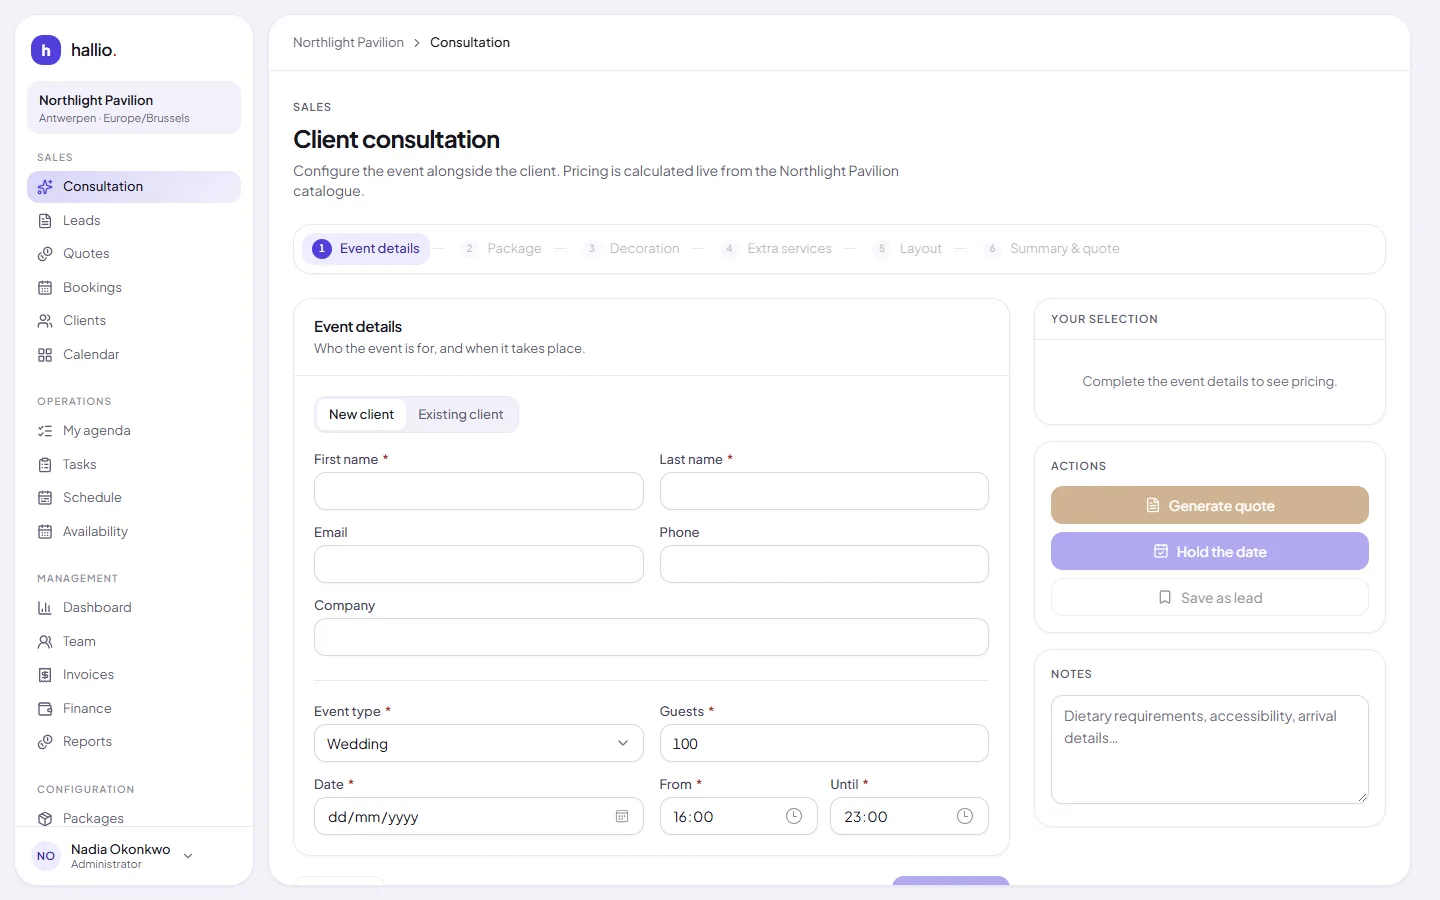Open the Availability sidebar icon
The image size is (1440, 900).
click(x=45, y=532)
